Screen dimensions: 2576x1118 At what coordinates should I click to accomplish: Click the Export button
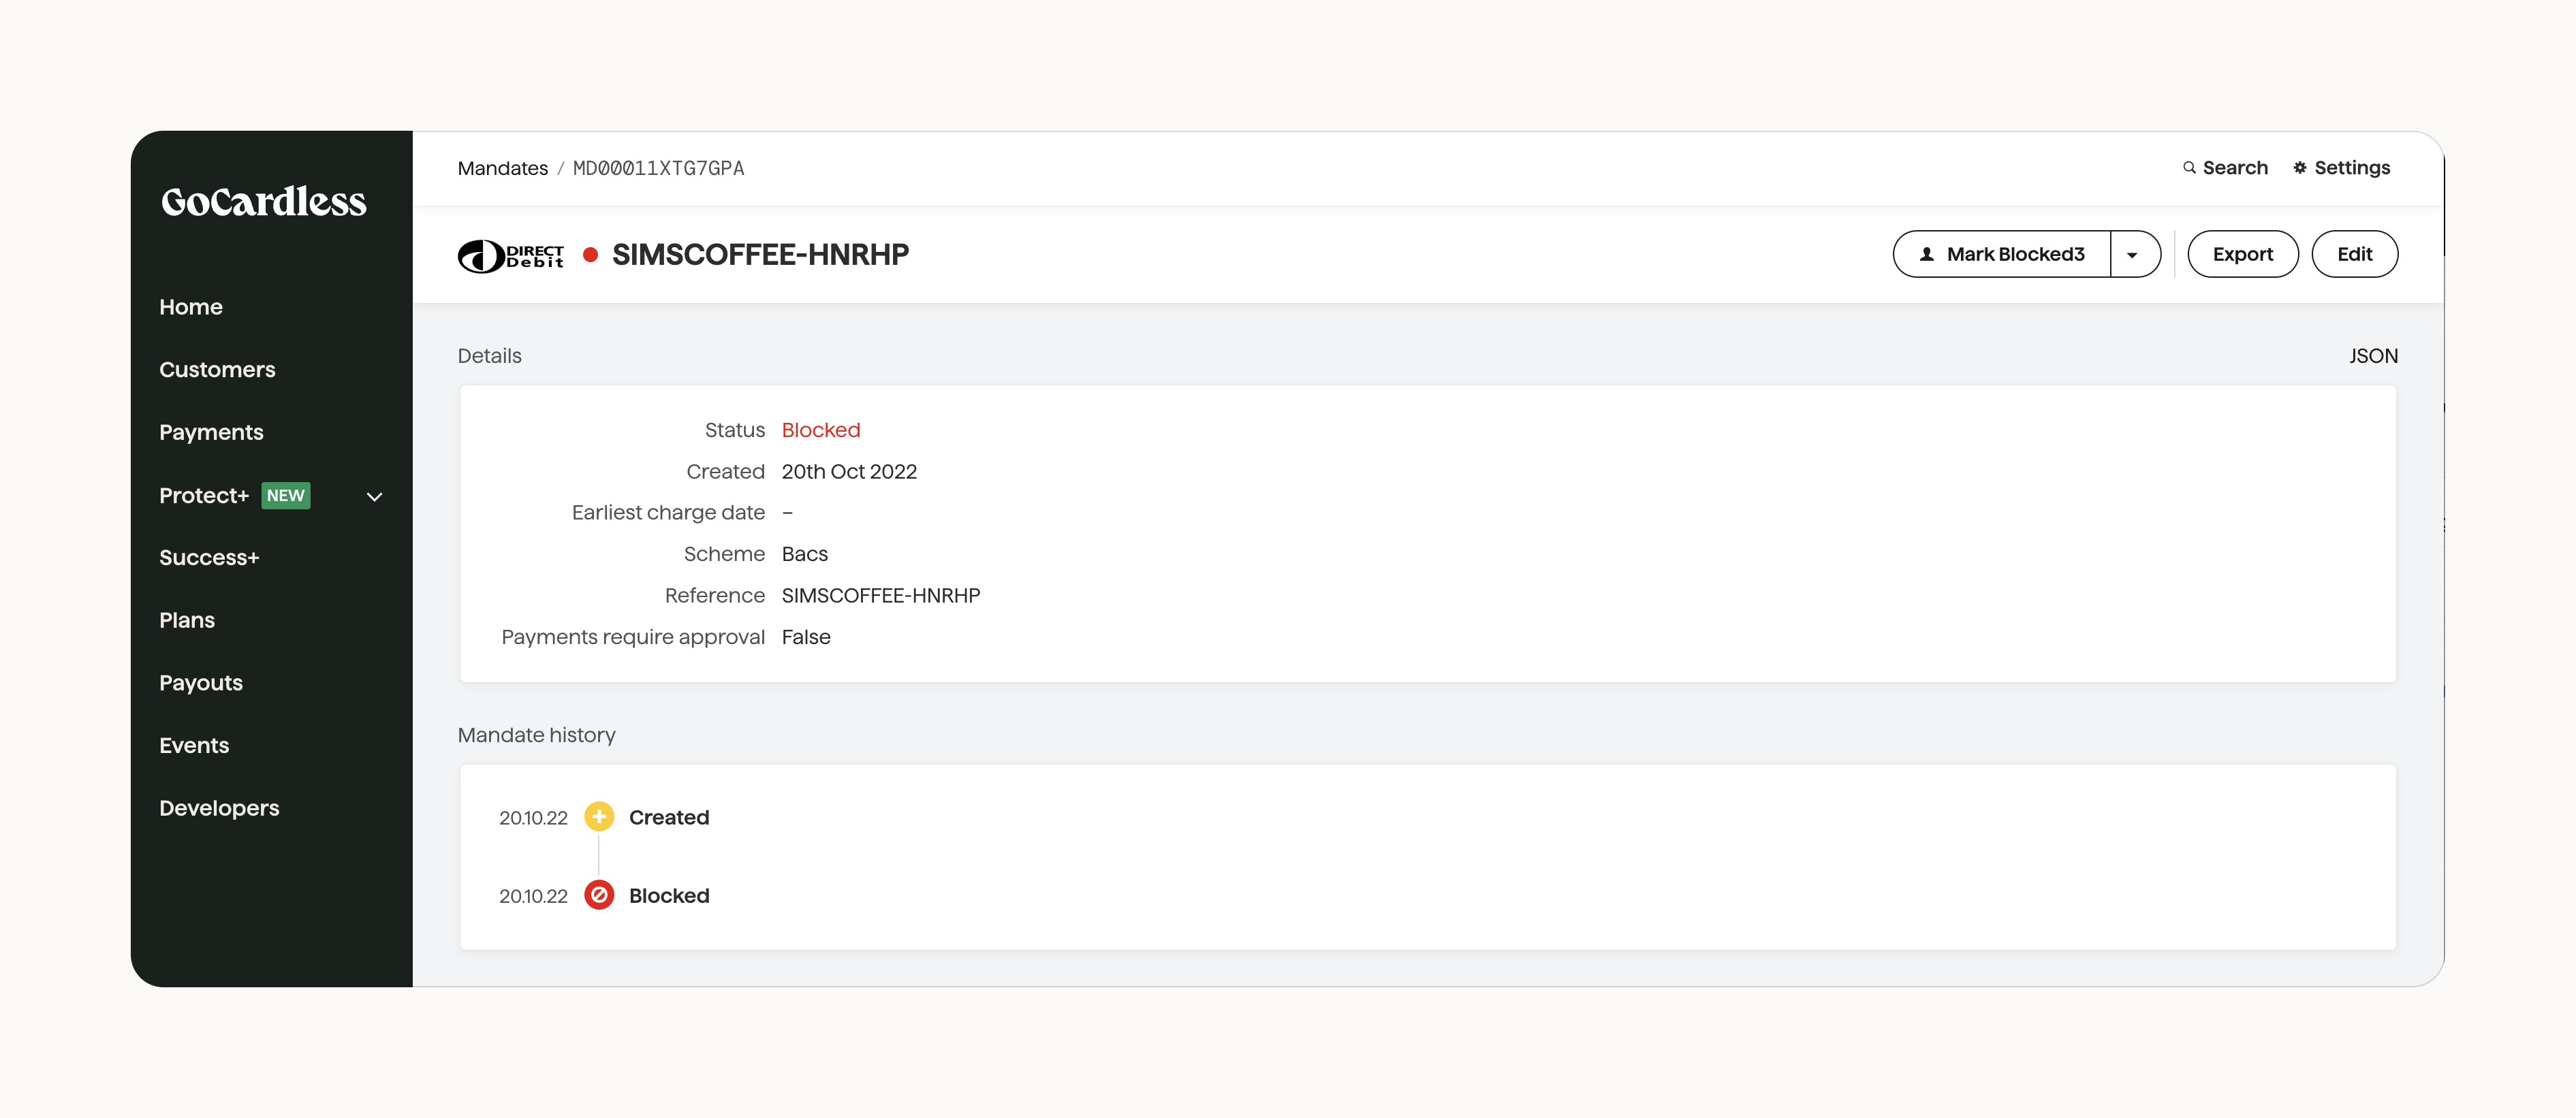tap(2242, 255)
